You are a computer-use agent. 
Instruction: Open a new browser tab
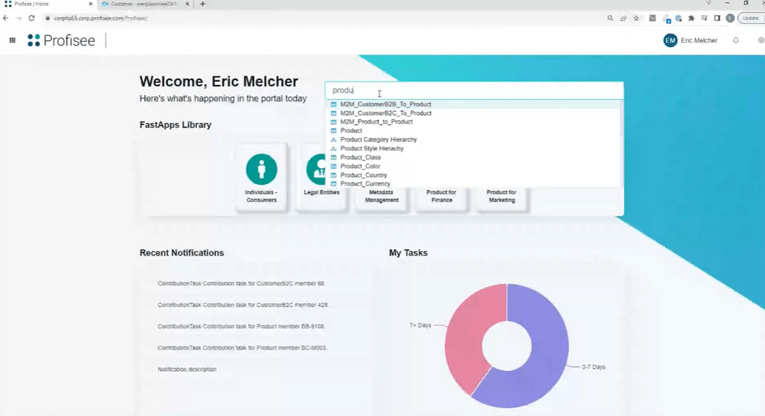click(202, 4)
